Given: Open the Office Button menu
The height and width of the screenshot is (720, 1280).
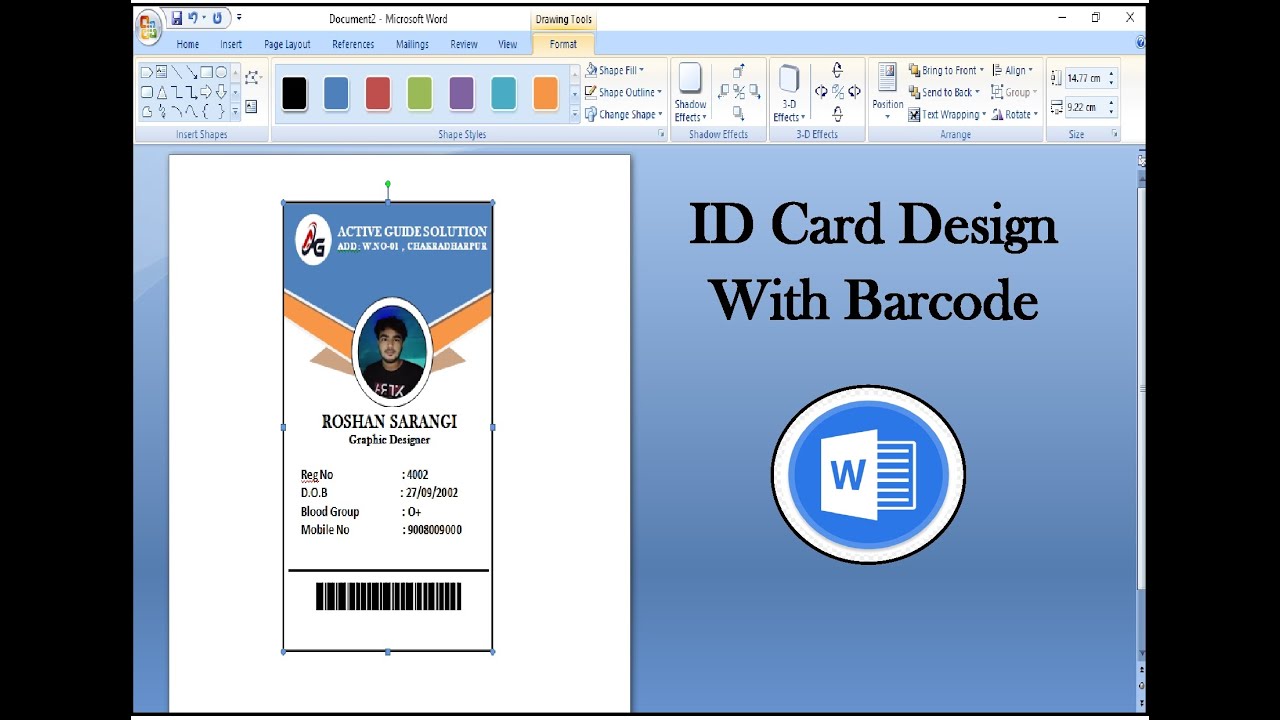Looking at the screenshot, I should (149, 27).
